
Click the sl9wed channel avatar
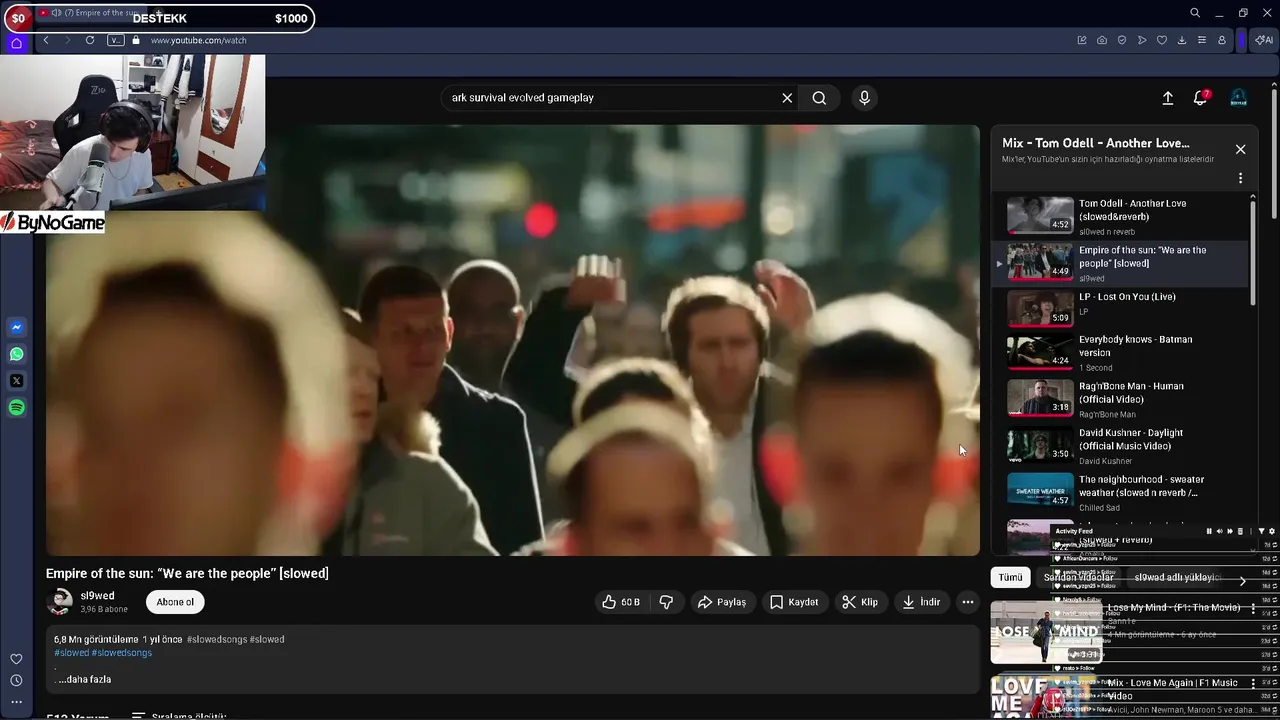point(61,602)
